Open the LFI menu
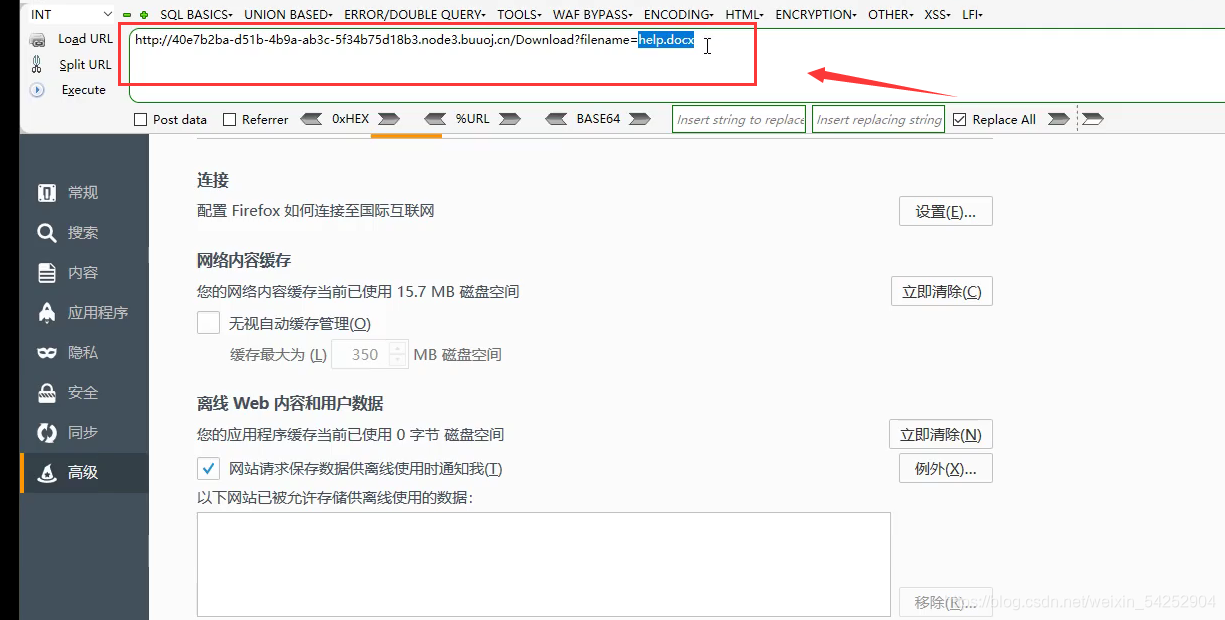 [972, 15]
